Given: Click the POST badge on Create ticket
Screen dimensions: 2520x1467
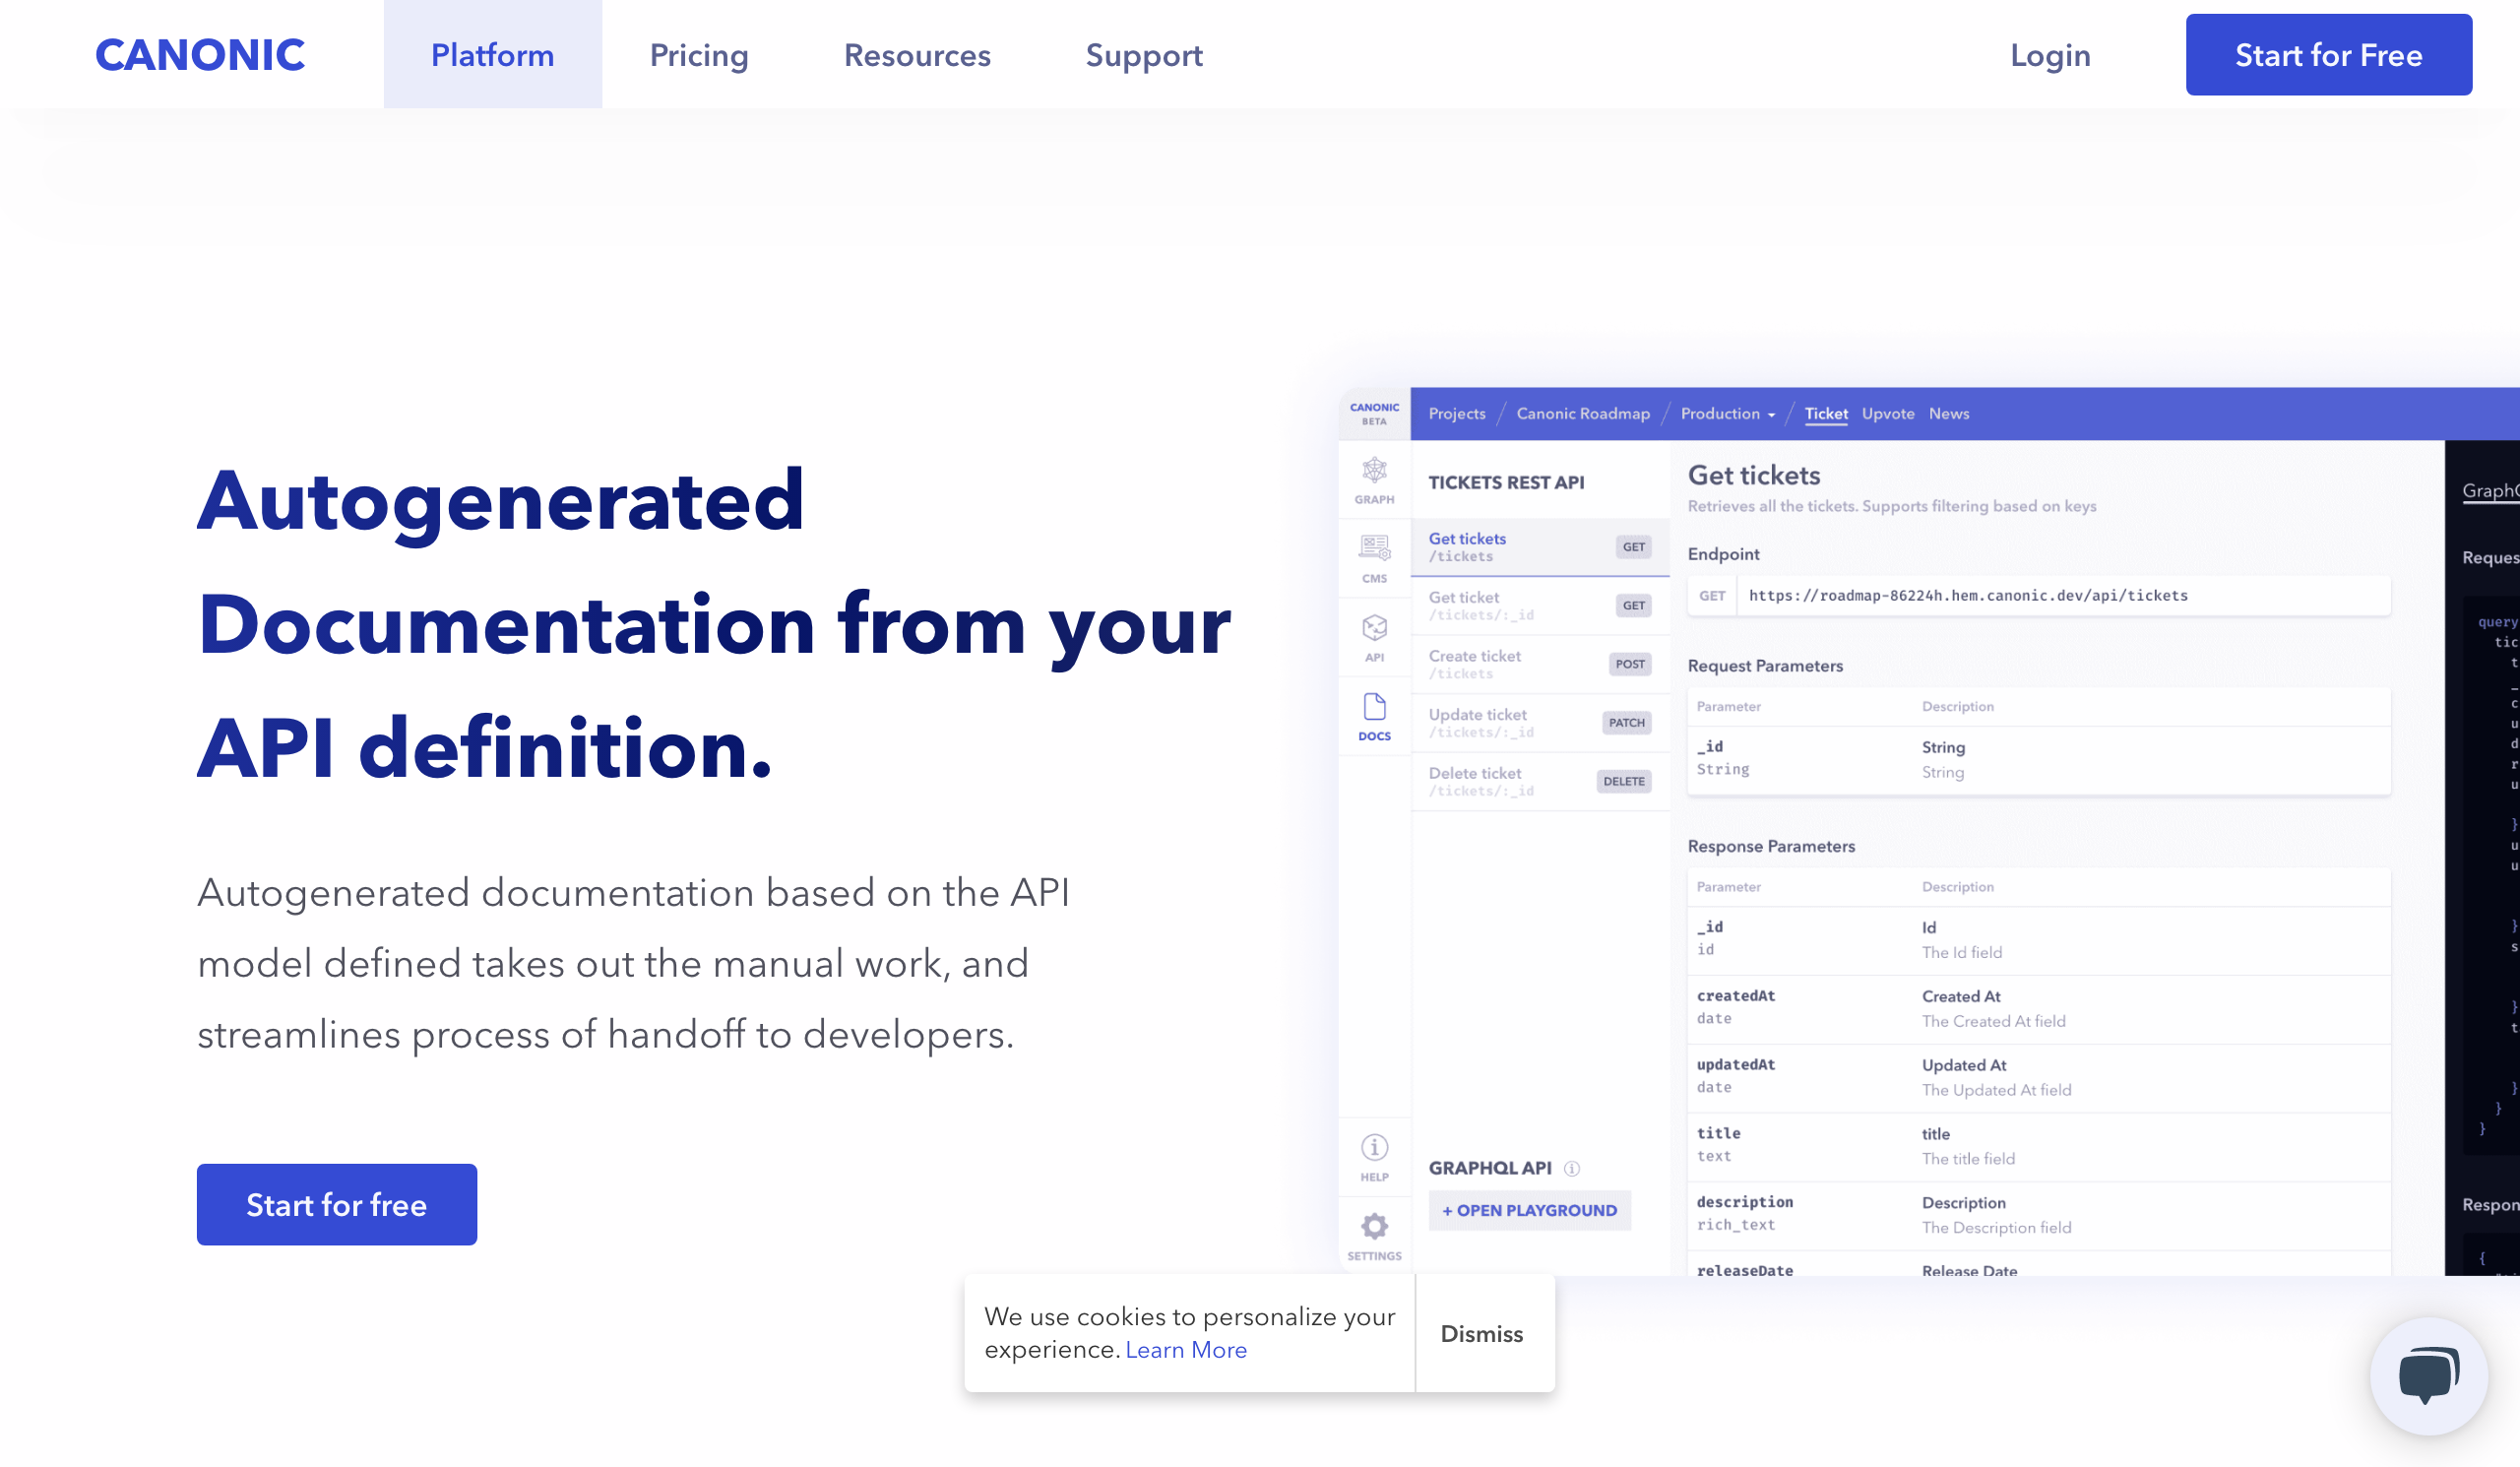Looking at the screenshot, I should (x=1629, y=664).
